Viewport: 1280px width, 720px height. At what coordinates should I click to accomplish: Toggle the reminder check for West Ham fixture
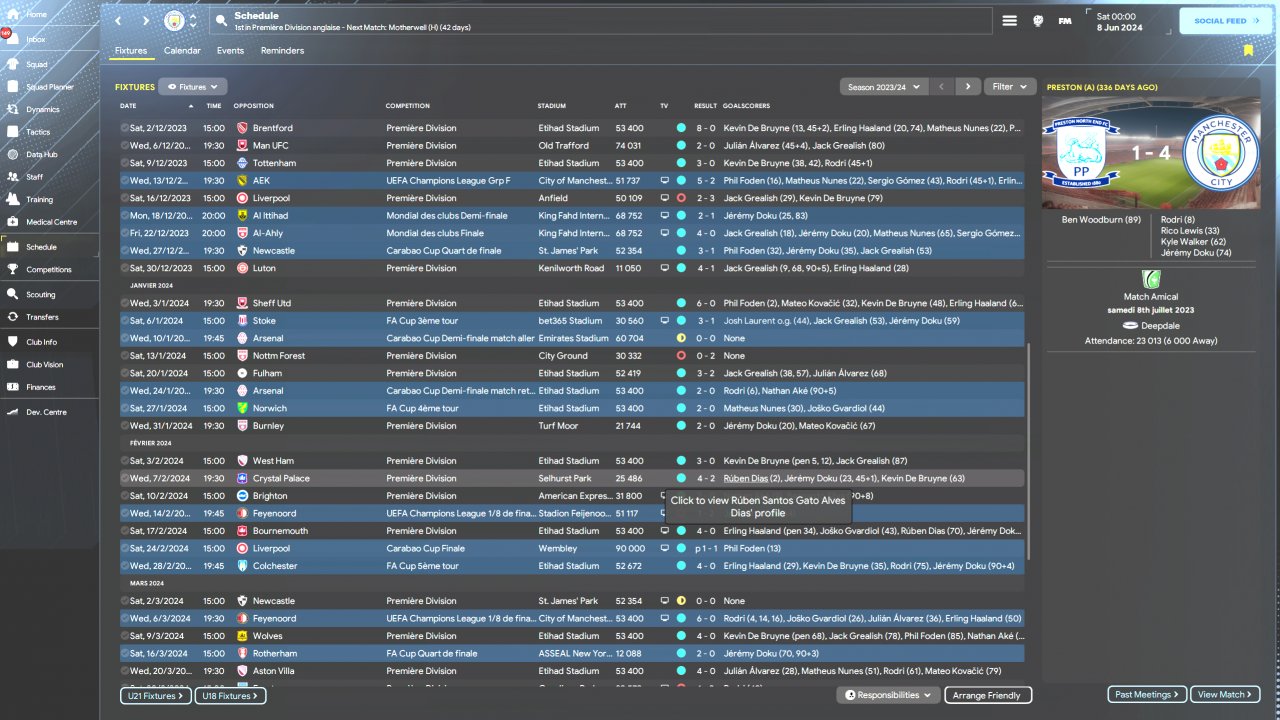coord(125,461)
